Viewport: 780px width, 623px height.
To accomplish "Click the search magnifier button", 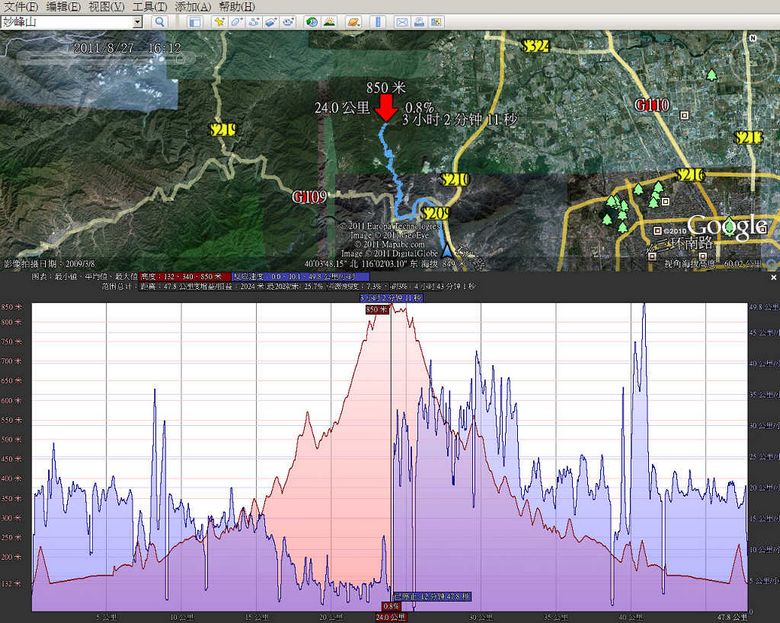I will pyautogui.click(x=160, y=21).
